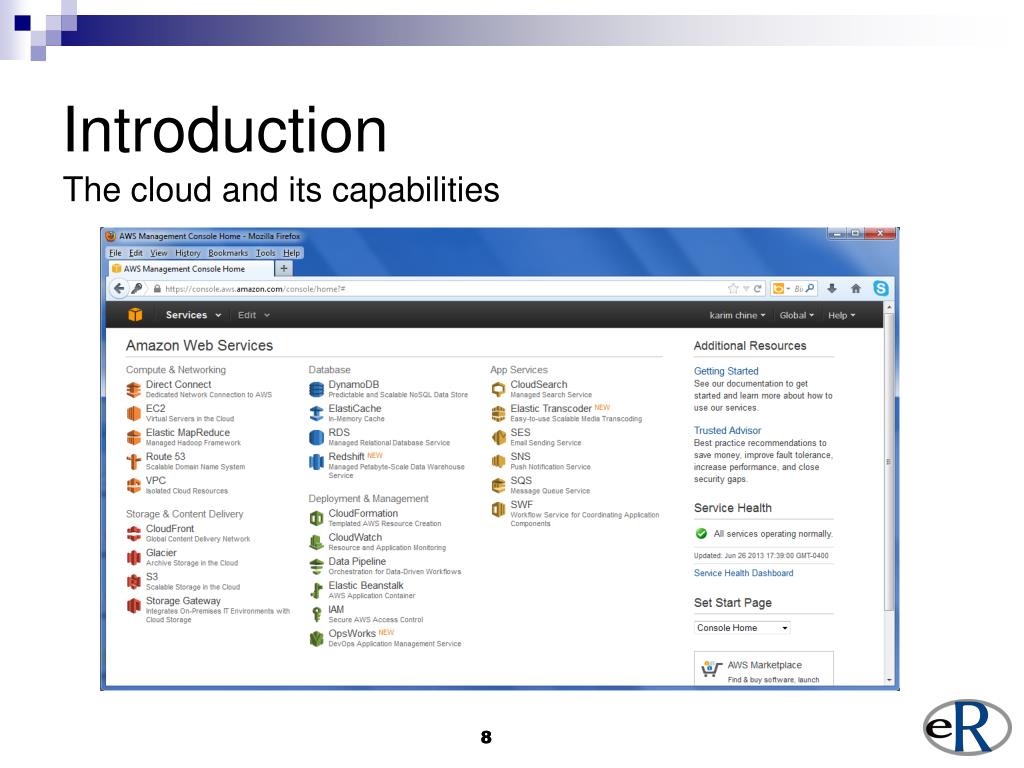Expand the AWS Help dropdown
Image resolution: width=1024 pixels, height=768 pixels.
(x=842, y=315)
